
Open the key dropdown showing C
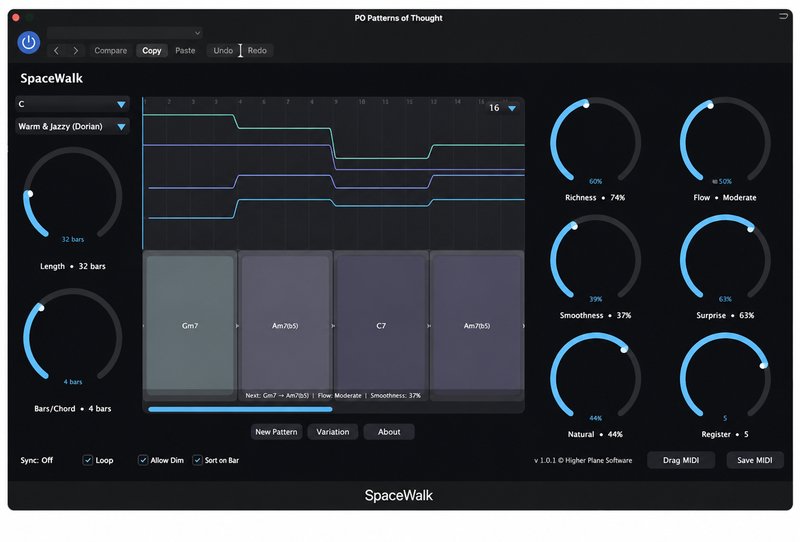pyautogui.click(x=72, y=104)
